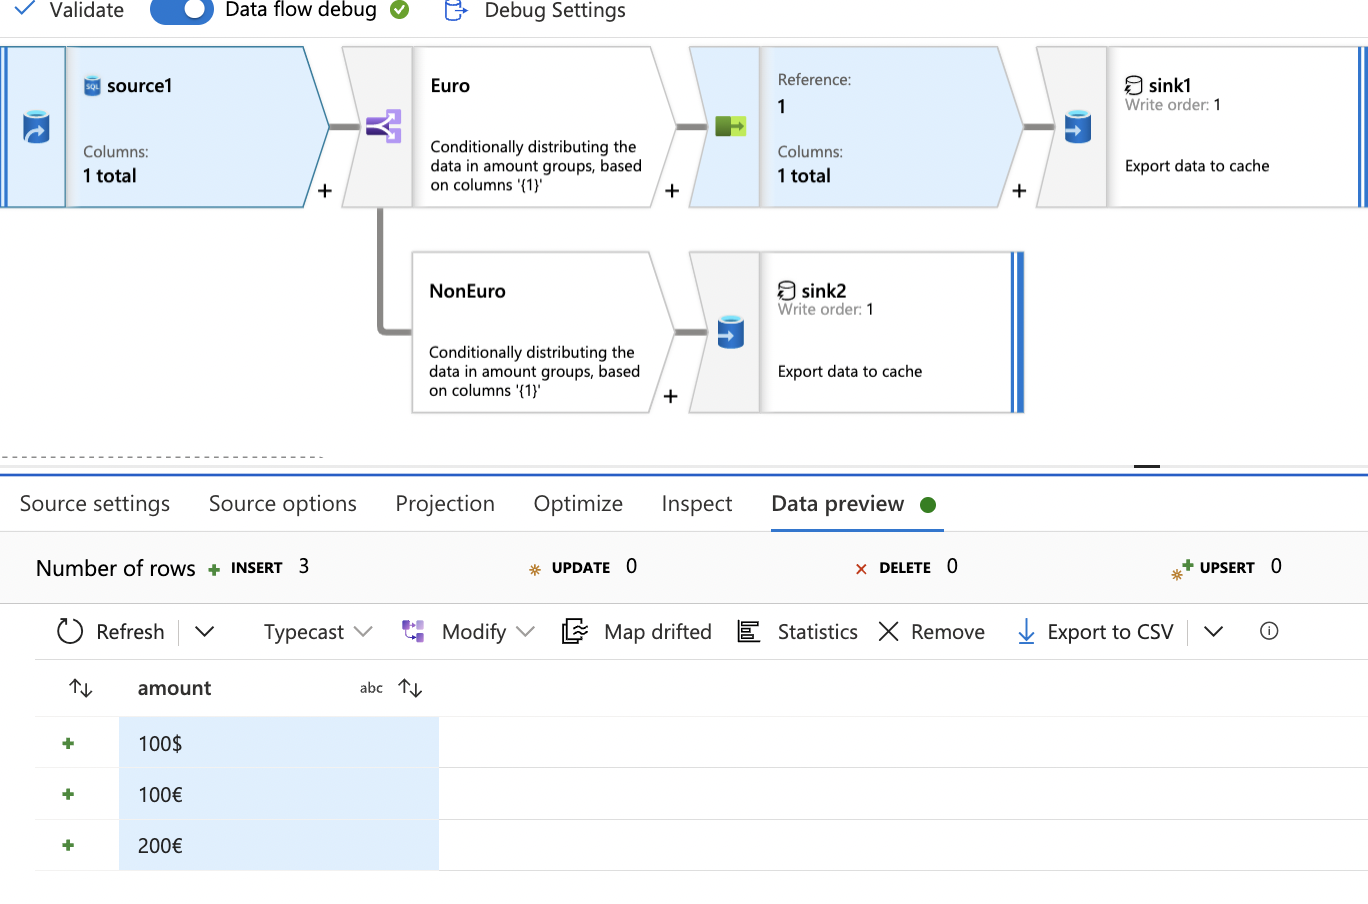Click the green cache lookup transformation icon
The width and height of the screenshot is (1368, 904).
730,127
